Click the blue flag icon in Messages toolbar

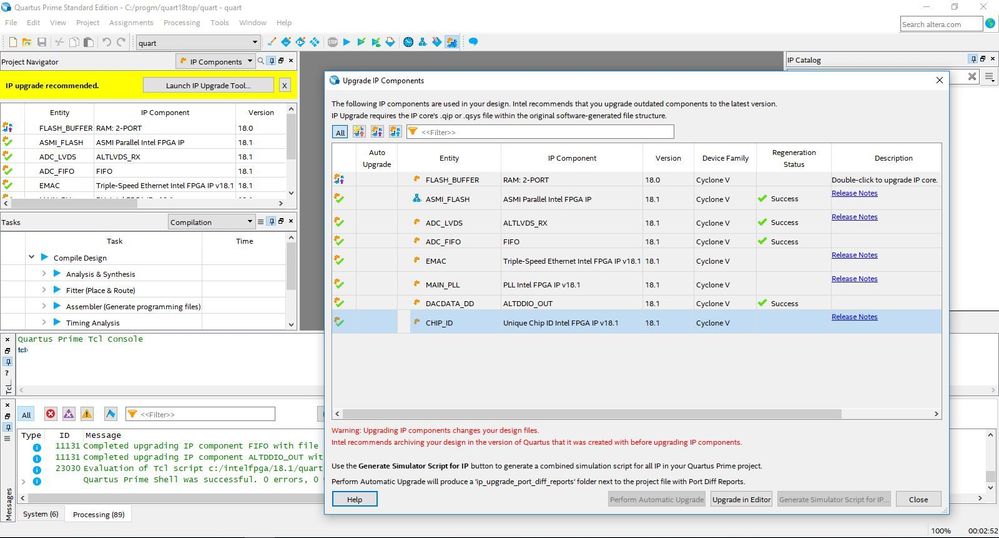pyautogui.click(x=110, y=414)
